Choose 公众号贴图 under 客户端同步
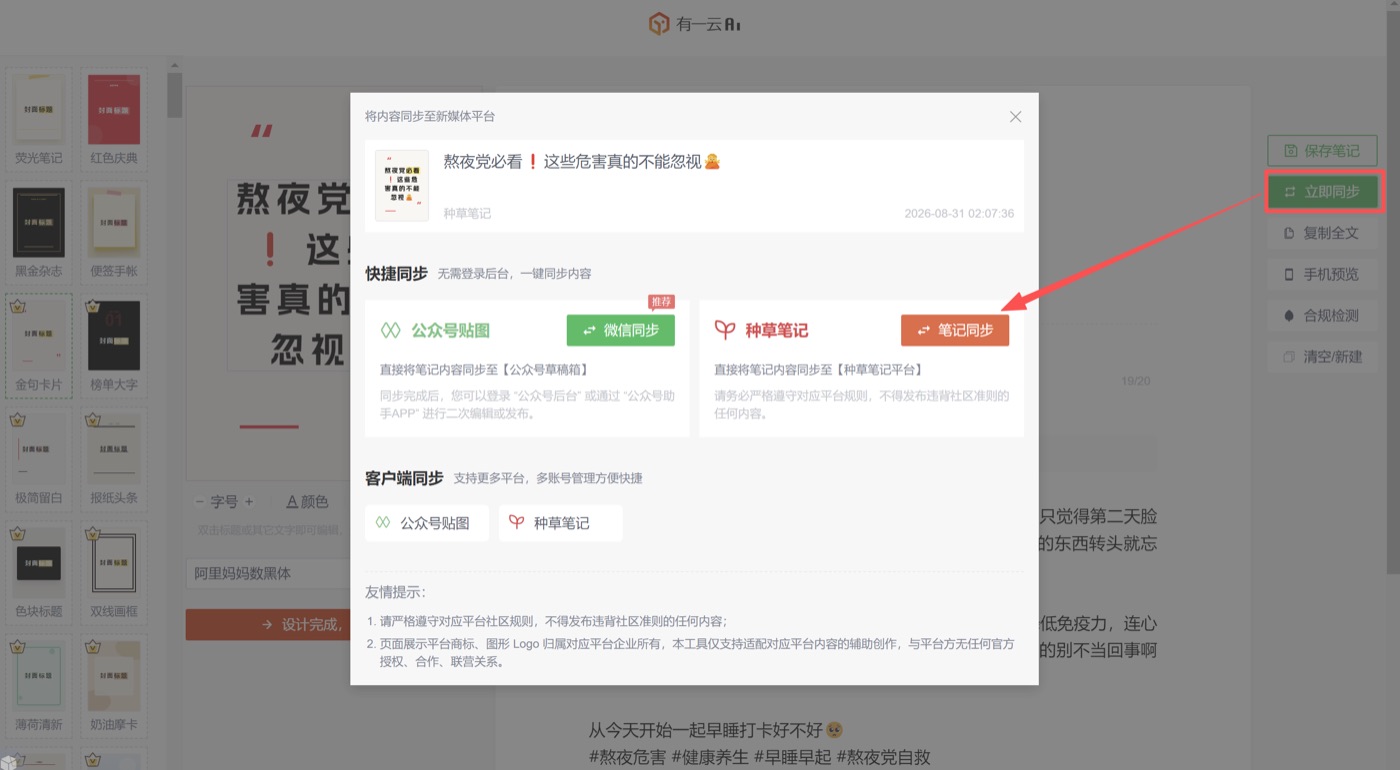This screenshot has width=1400, height=770. coord(427,523)
